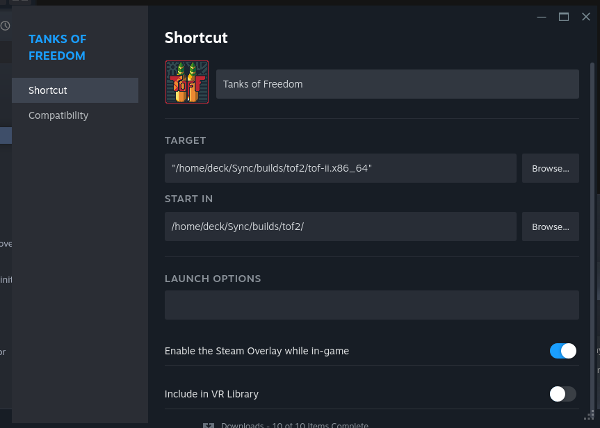Screen dimensions: 600x428
Task: Browse for the Target executable
Action: (x=550, y=168)
